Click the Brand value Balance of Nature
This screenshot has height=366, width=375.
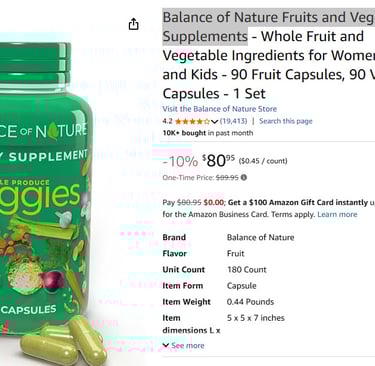[x=260, y=237]
